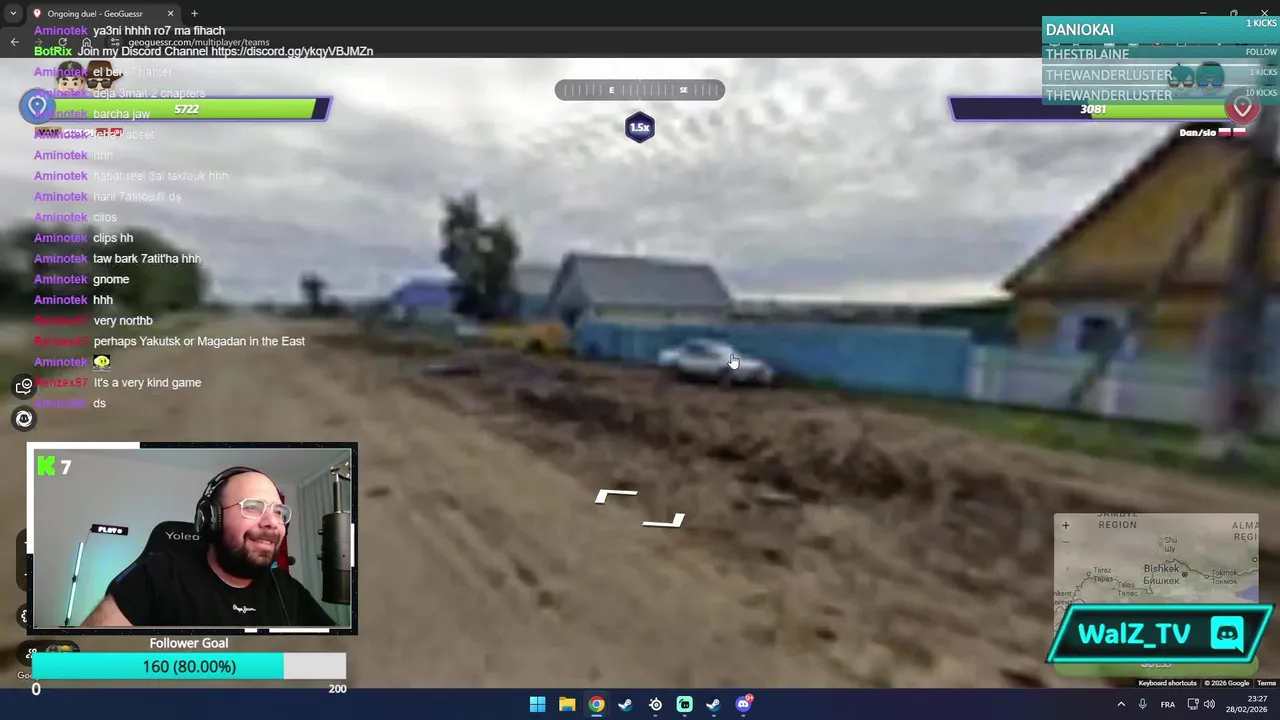Open Discord from the taskbar

click(x=743, y=704)
